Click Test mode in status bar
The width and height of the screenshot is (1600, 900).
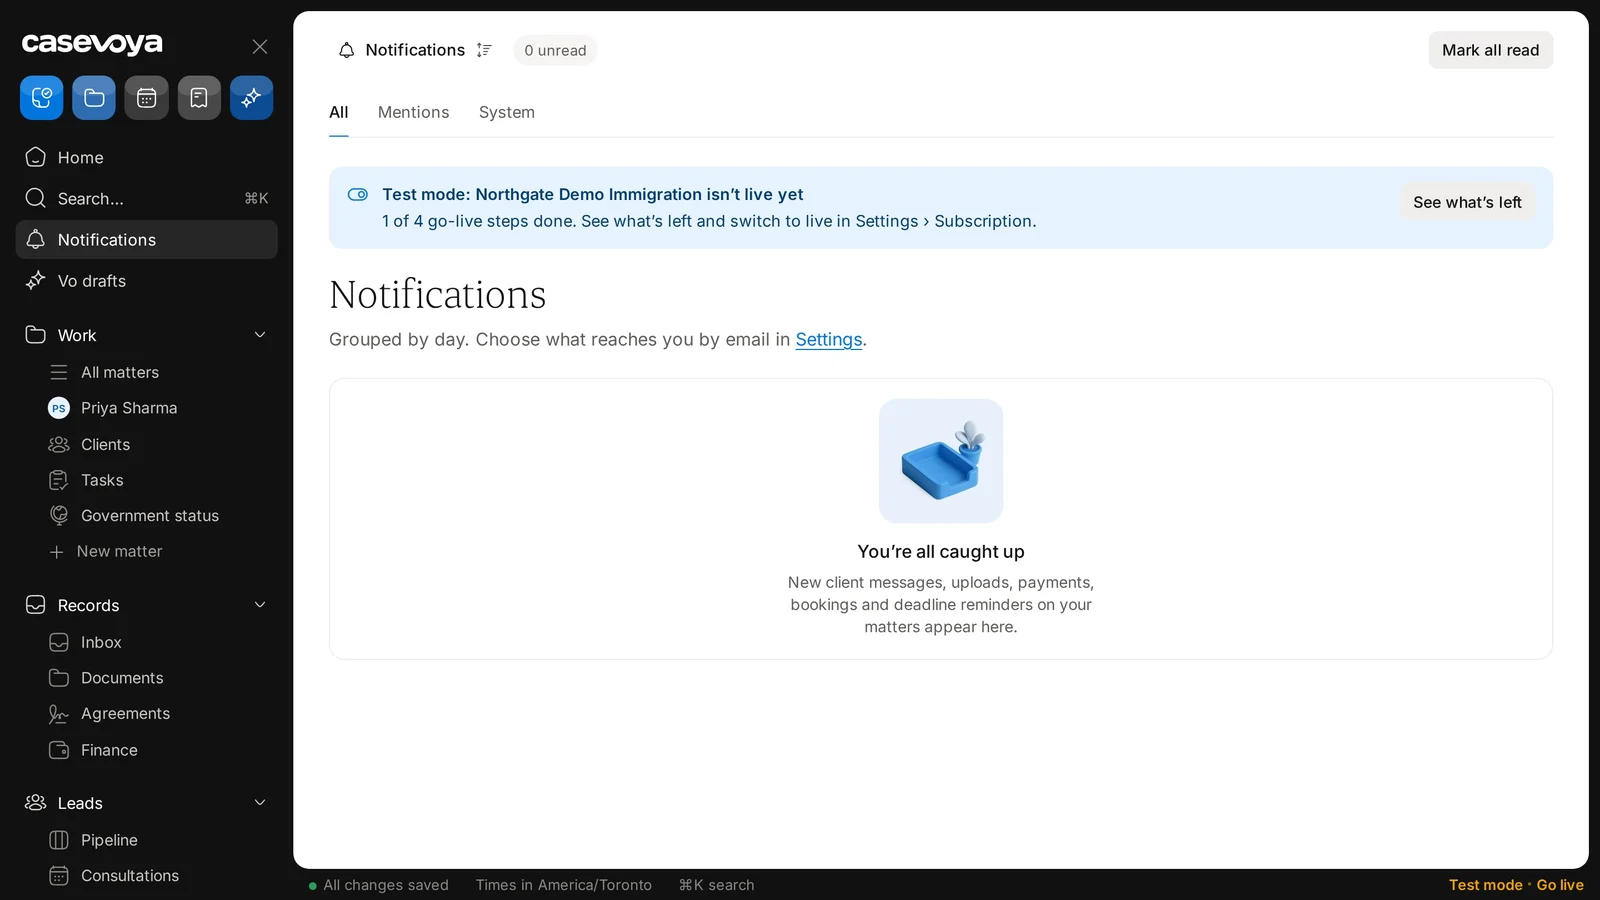pyautogui.click(x=1486, y=885)
